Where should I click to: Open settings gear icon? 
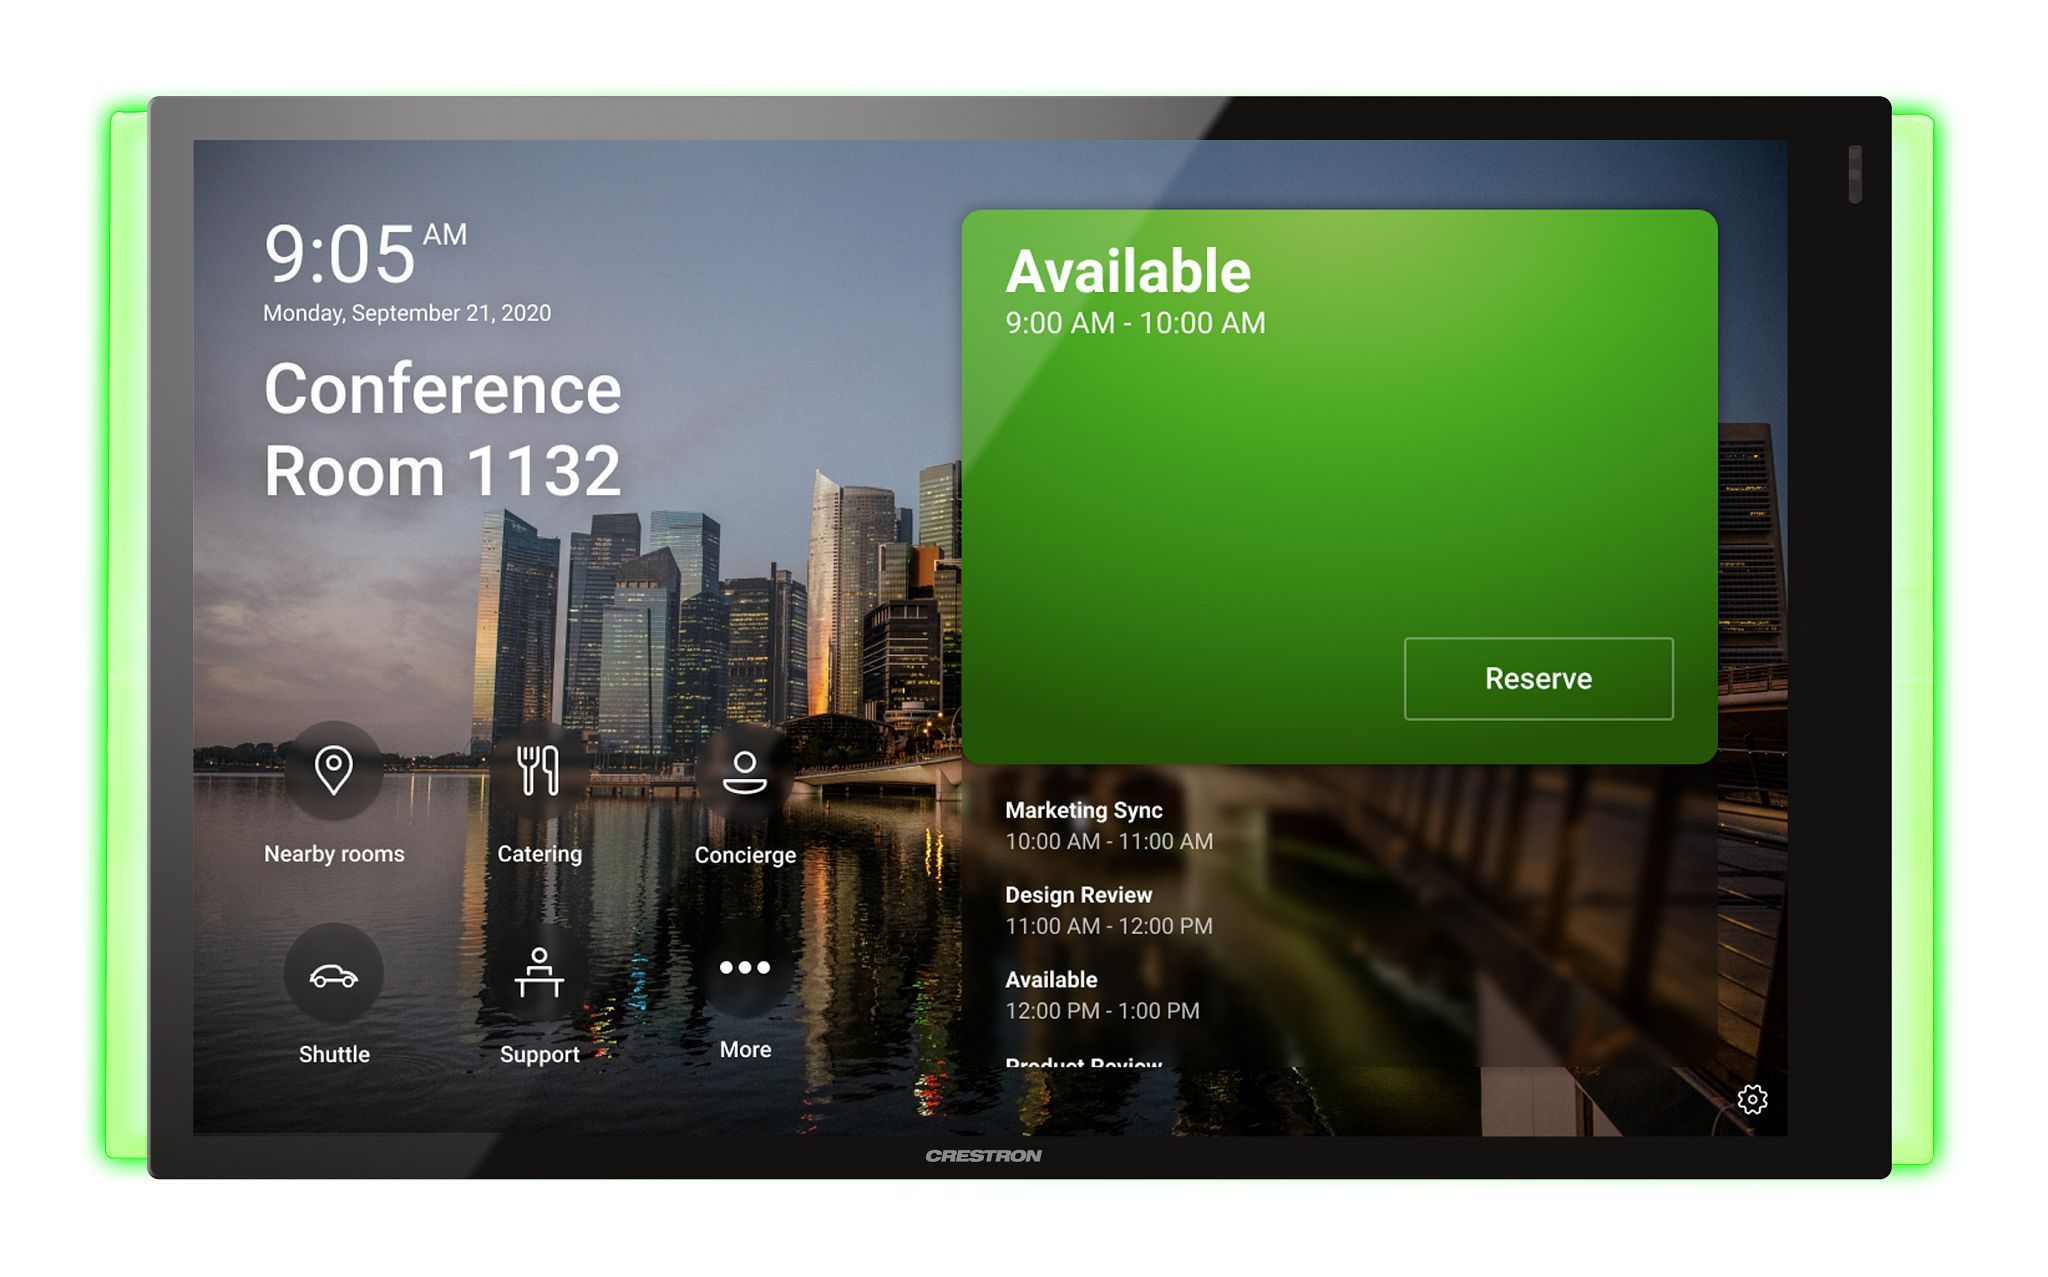[x=1752, y=1100]
